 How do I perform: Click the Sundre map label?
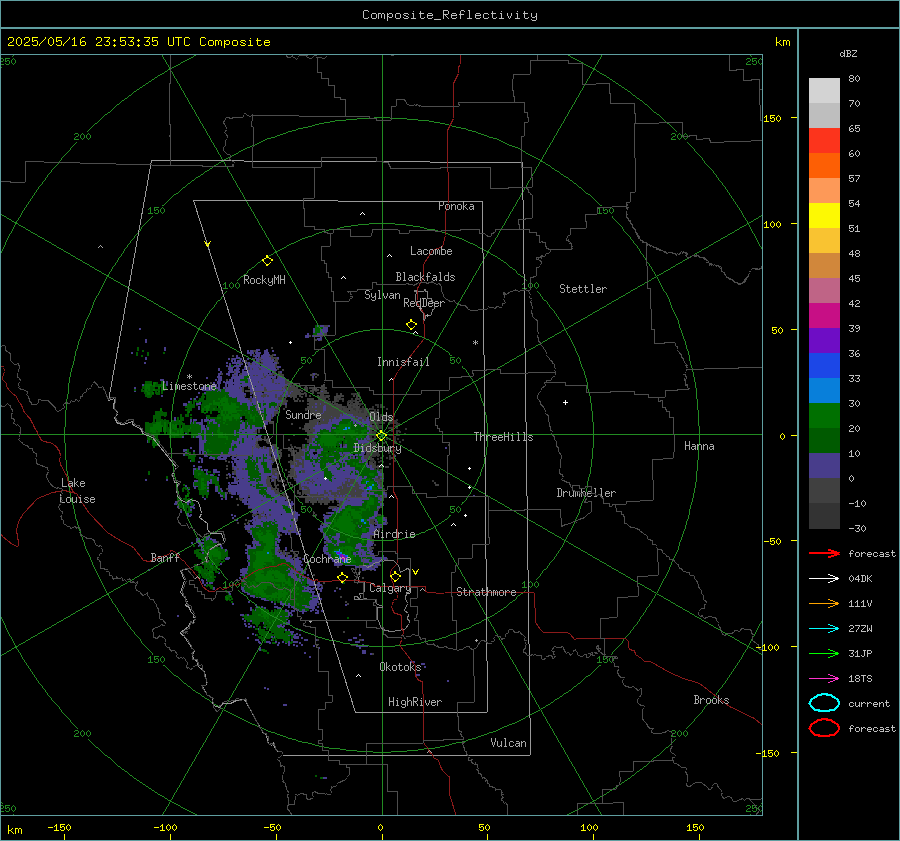(303, 414)
